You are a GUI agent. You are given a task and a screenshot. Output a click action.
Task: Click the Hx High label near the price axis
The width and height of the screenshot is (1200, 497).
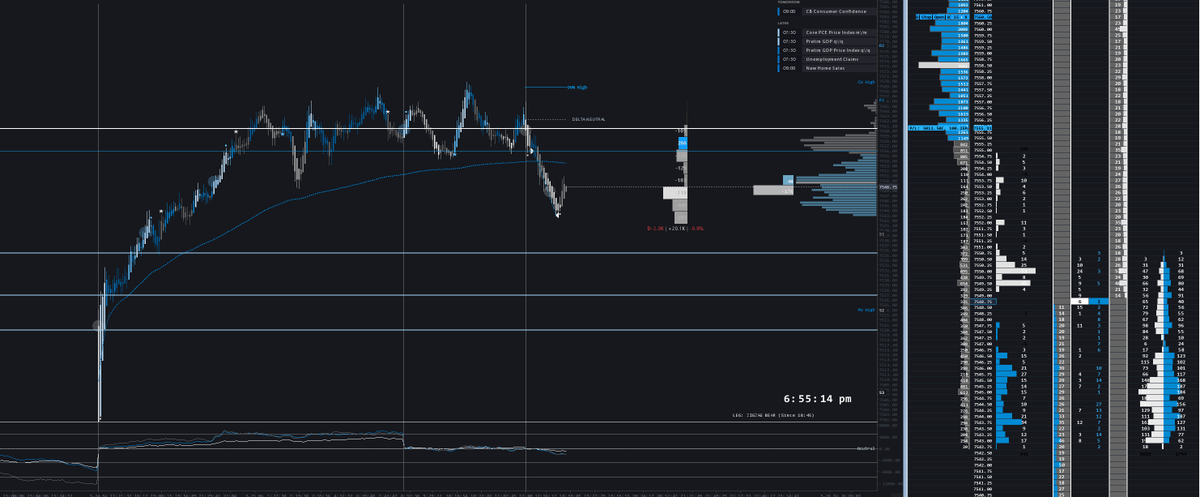pos(866,309)
